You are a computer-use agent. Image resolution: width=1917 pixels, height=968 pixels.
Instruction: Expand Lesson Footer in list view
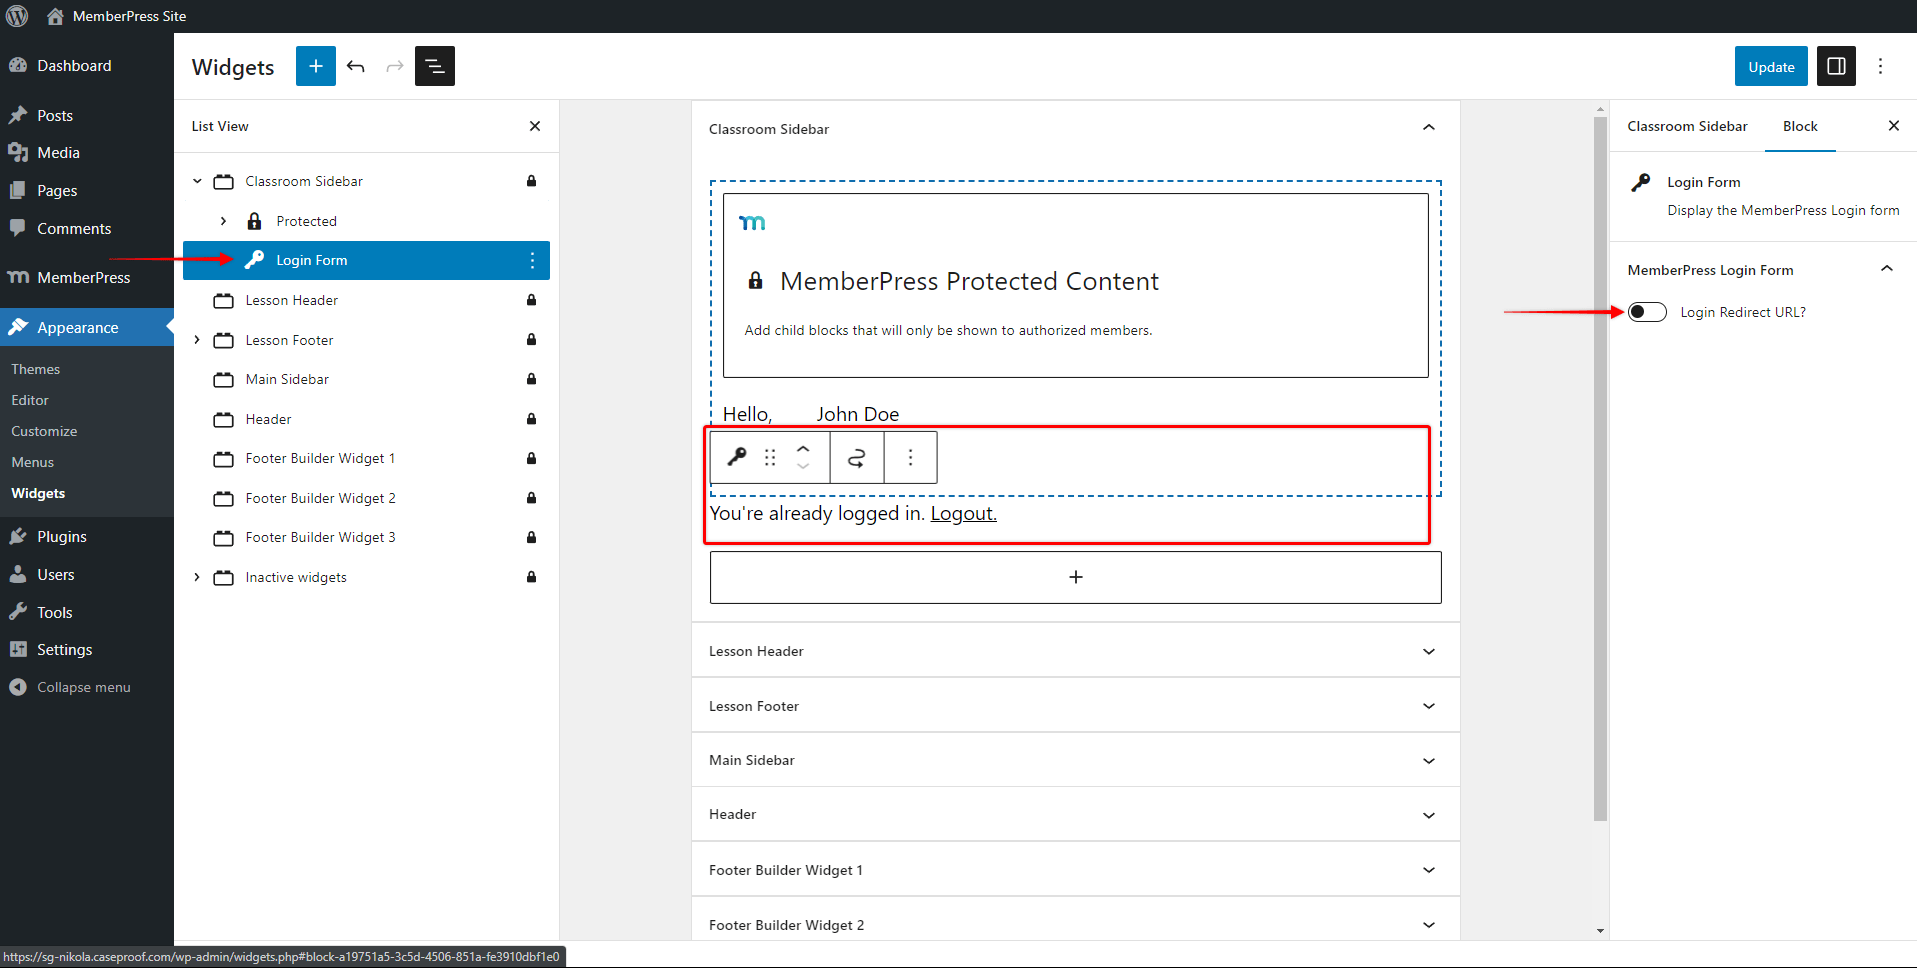[197, 340]
